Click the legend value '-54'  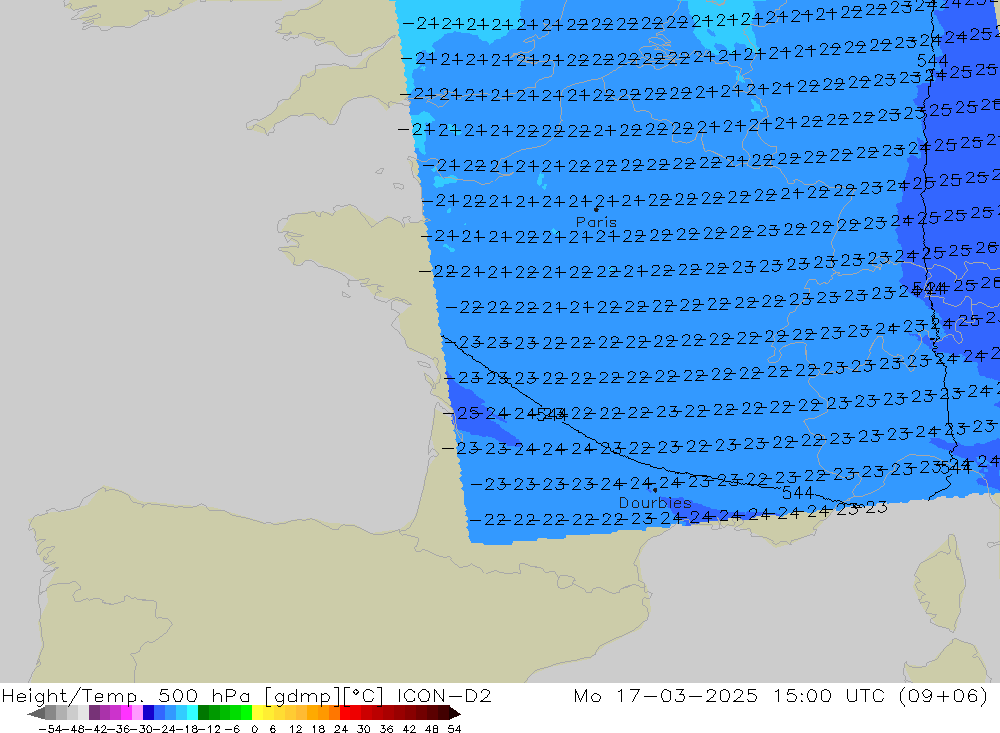[x=49, y=729]
